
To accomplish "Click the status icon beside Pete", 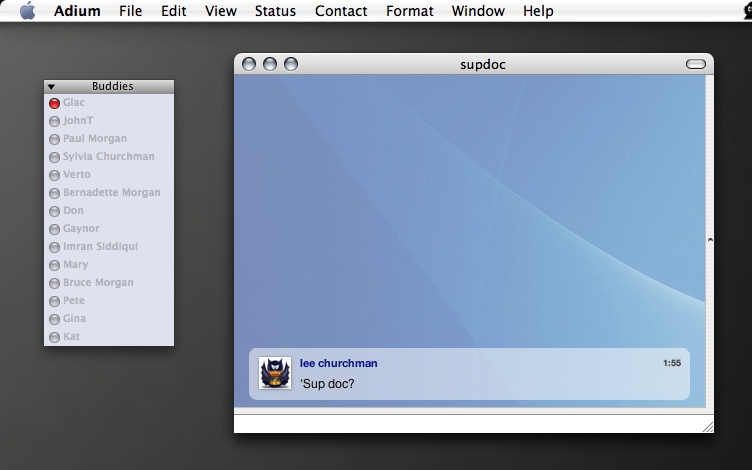I will click(54, 301).
